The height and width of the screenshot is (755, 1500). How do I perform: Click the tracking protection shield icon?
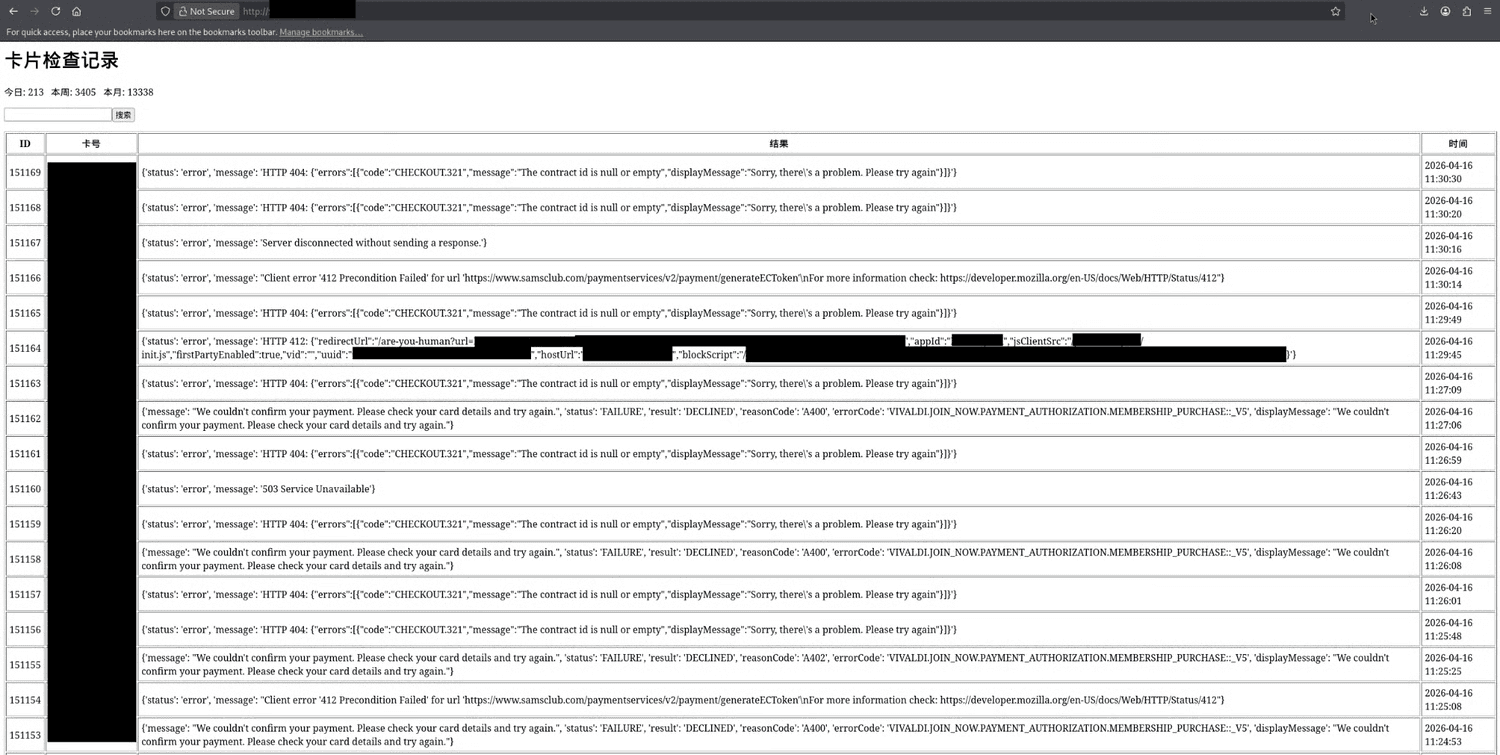coord(166,11)
